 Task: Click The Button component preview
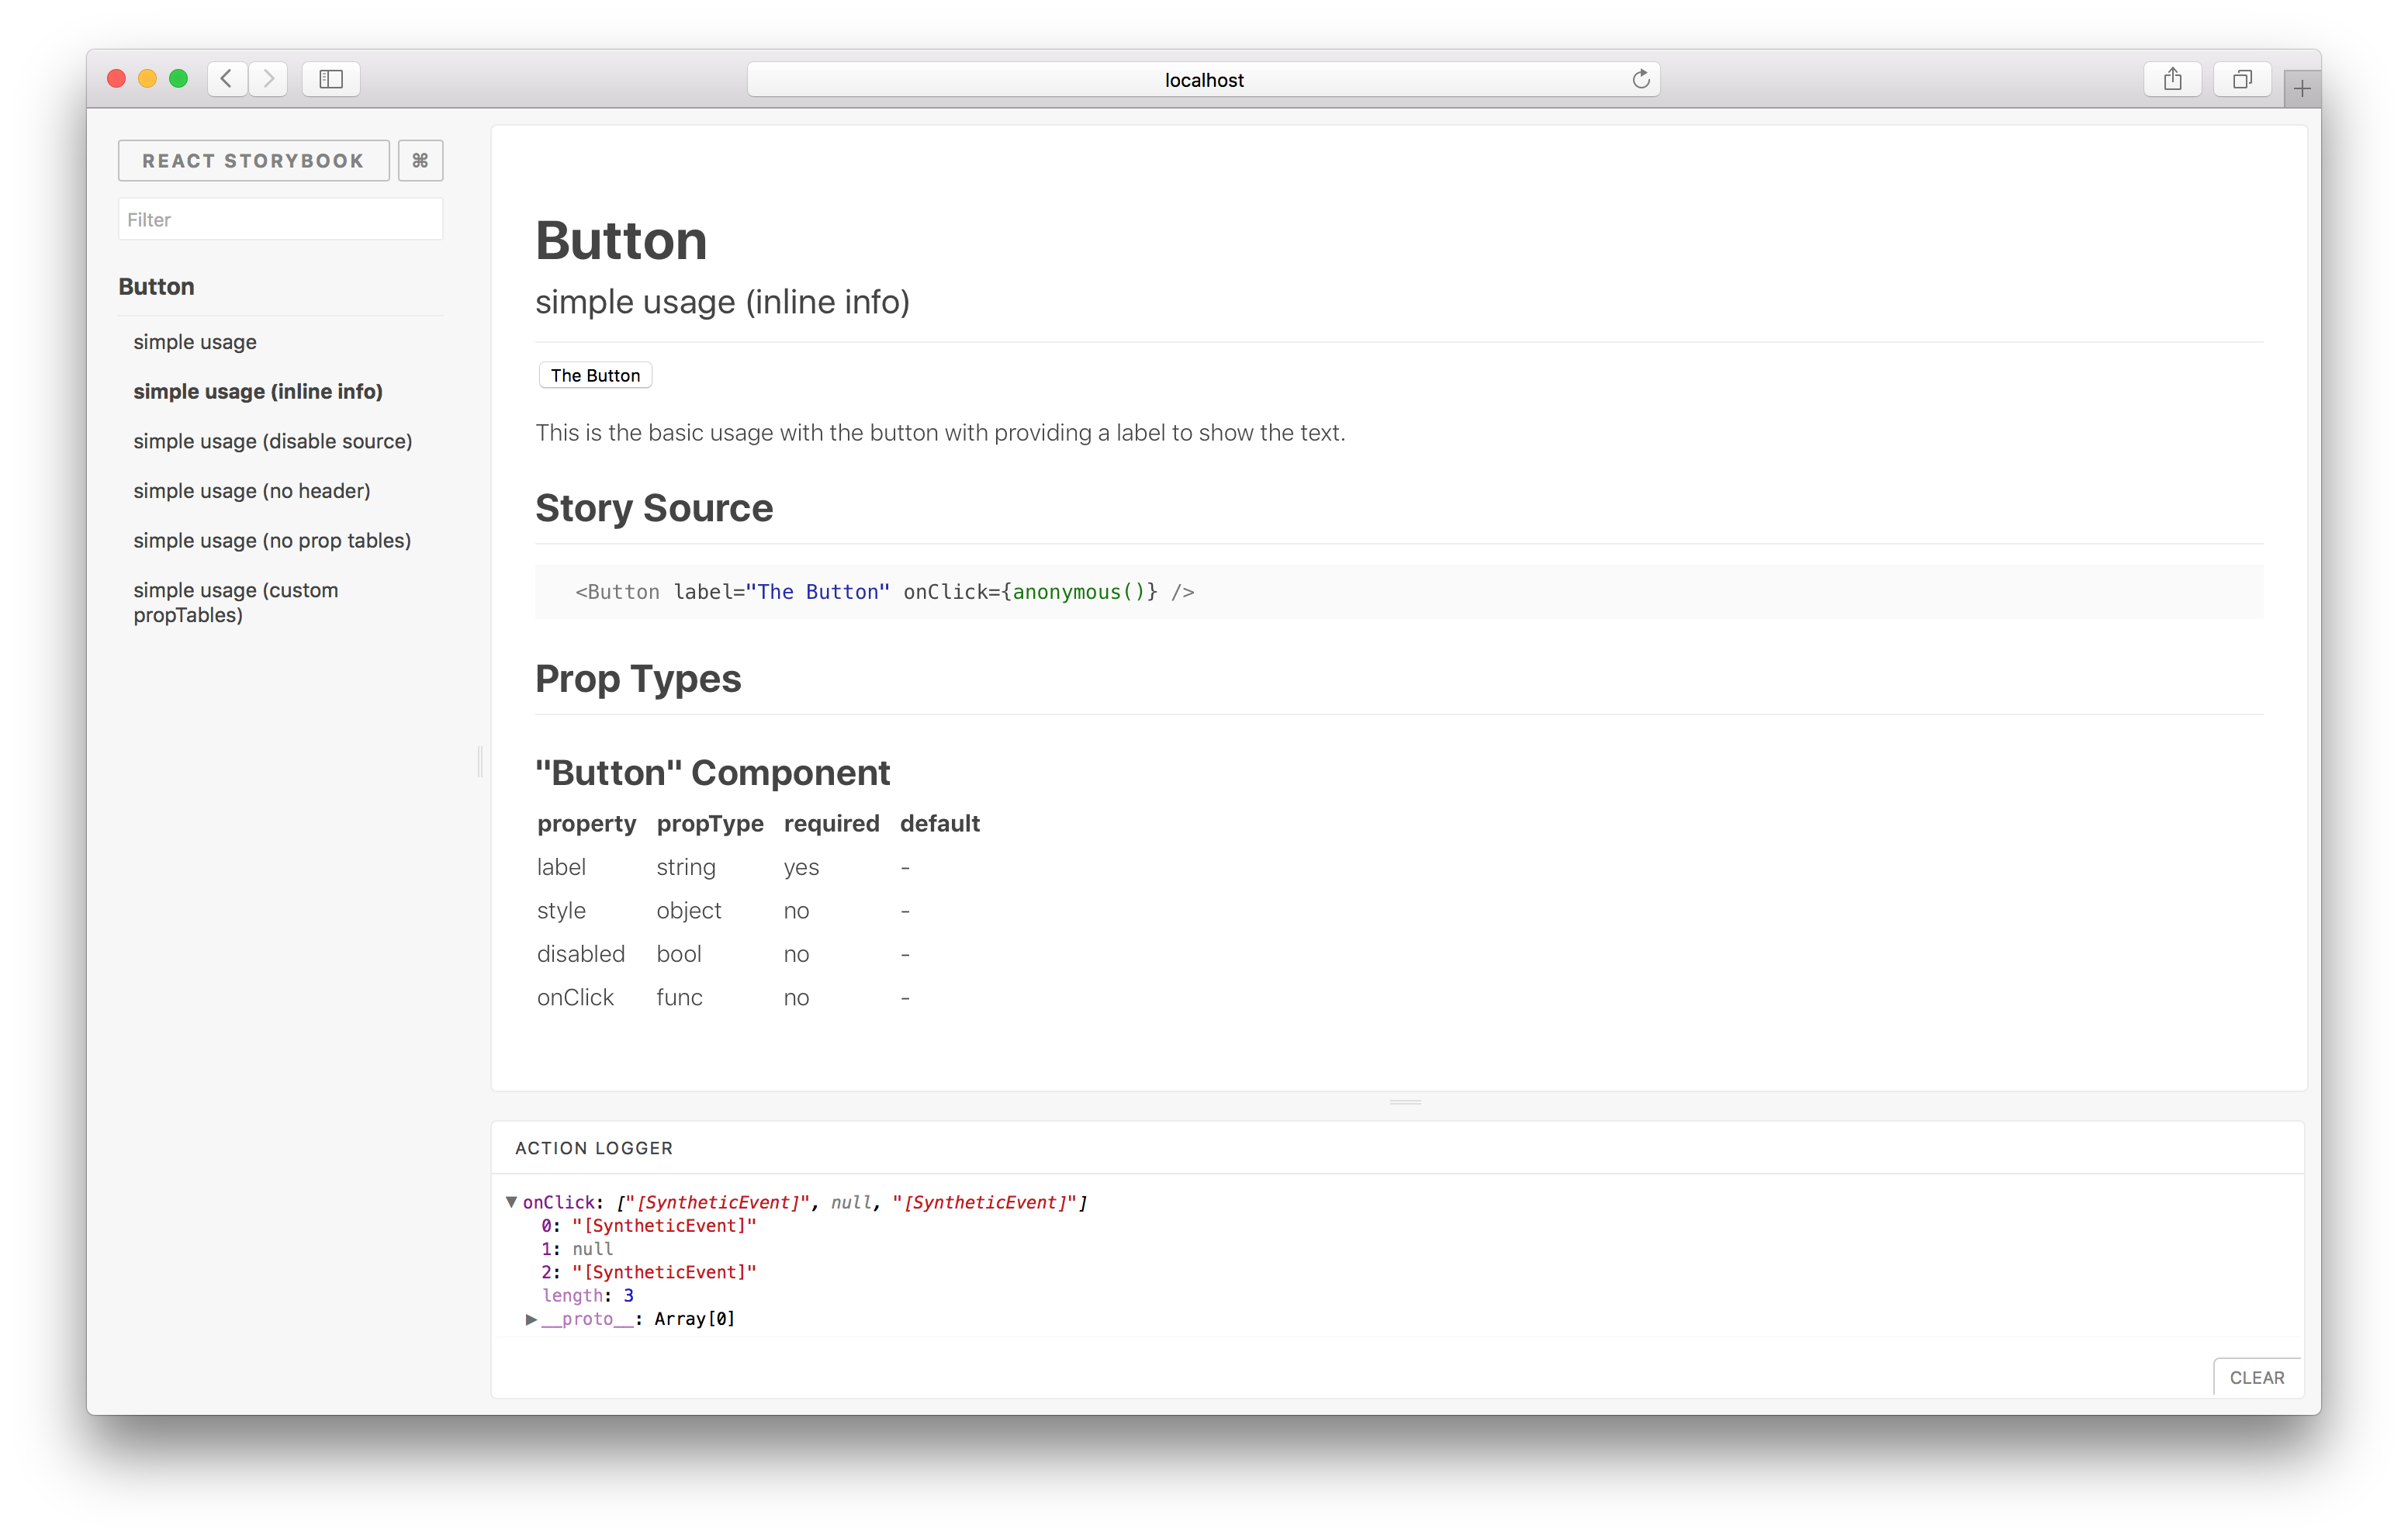pos(595,374)
